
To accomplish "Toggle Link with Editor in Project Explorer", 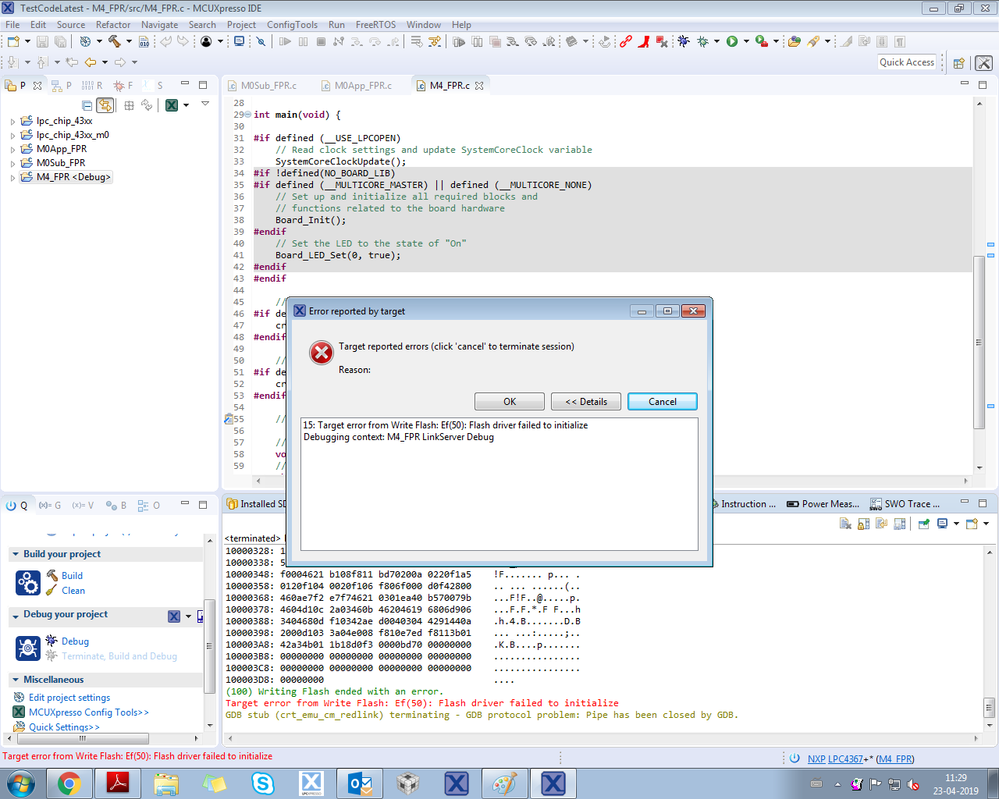I will [x=106, y=105].
